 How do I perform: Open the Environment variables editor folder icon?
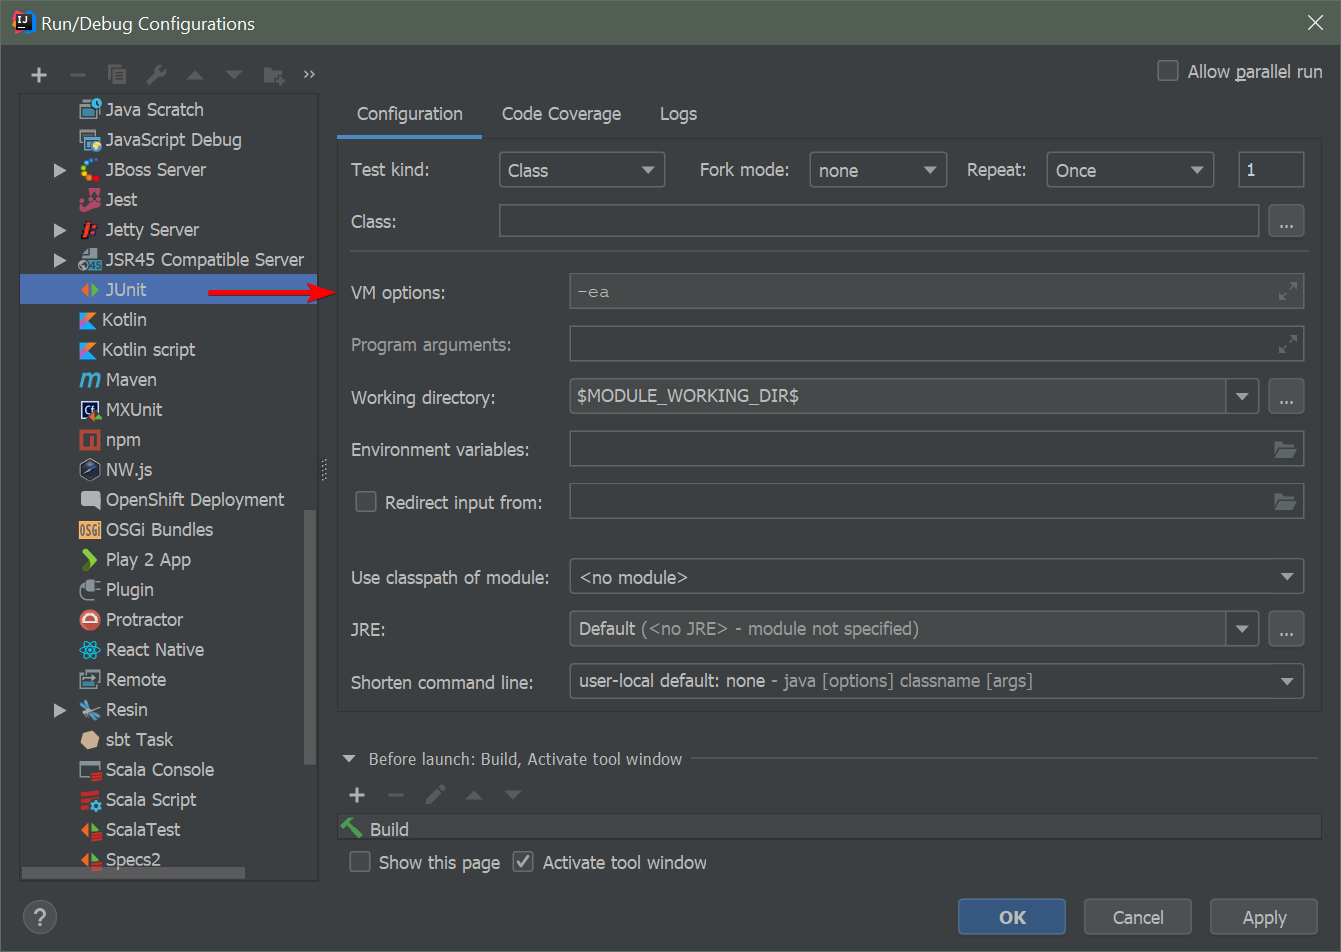[1285, 449]
